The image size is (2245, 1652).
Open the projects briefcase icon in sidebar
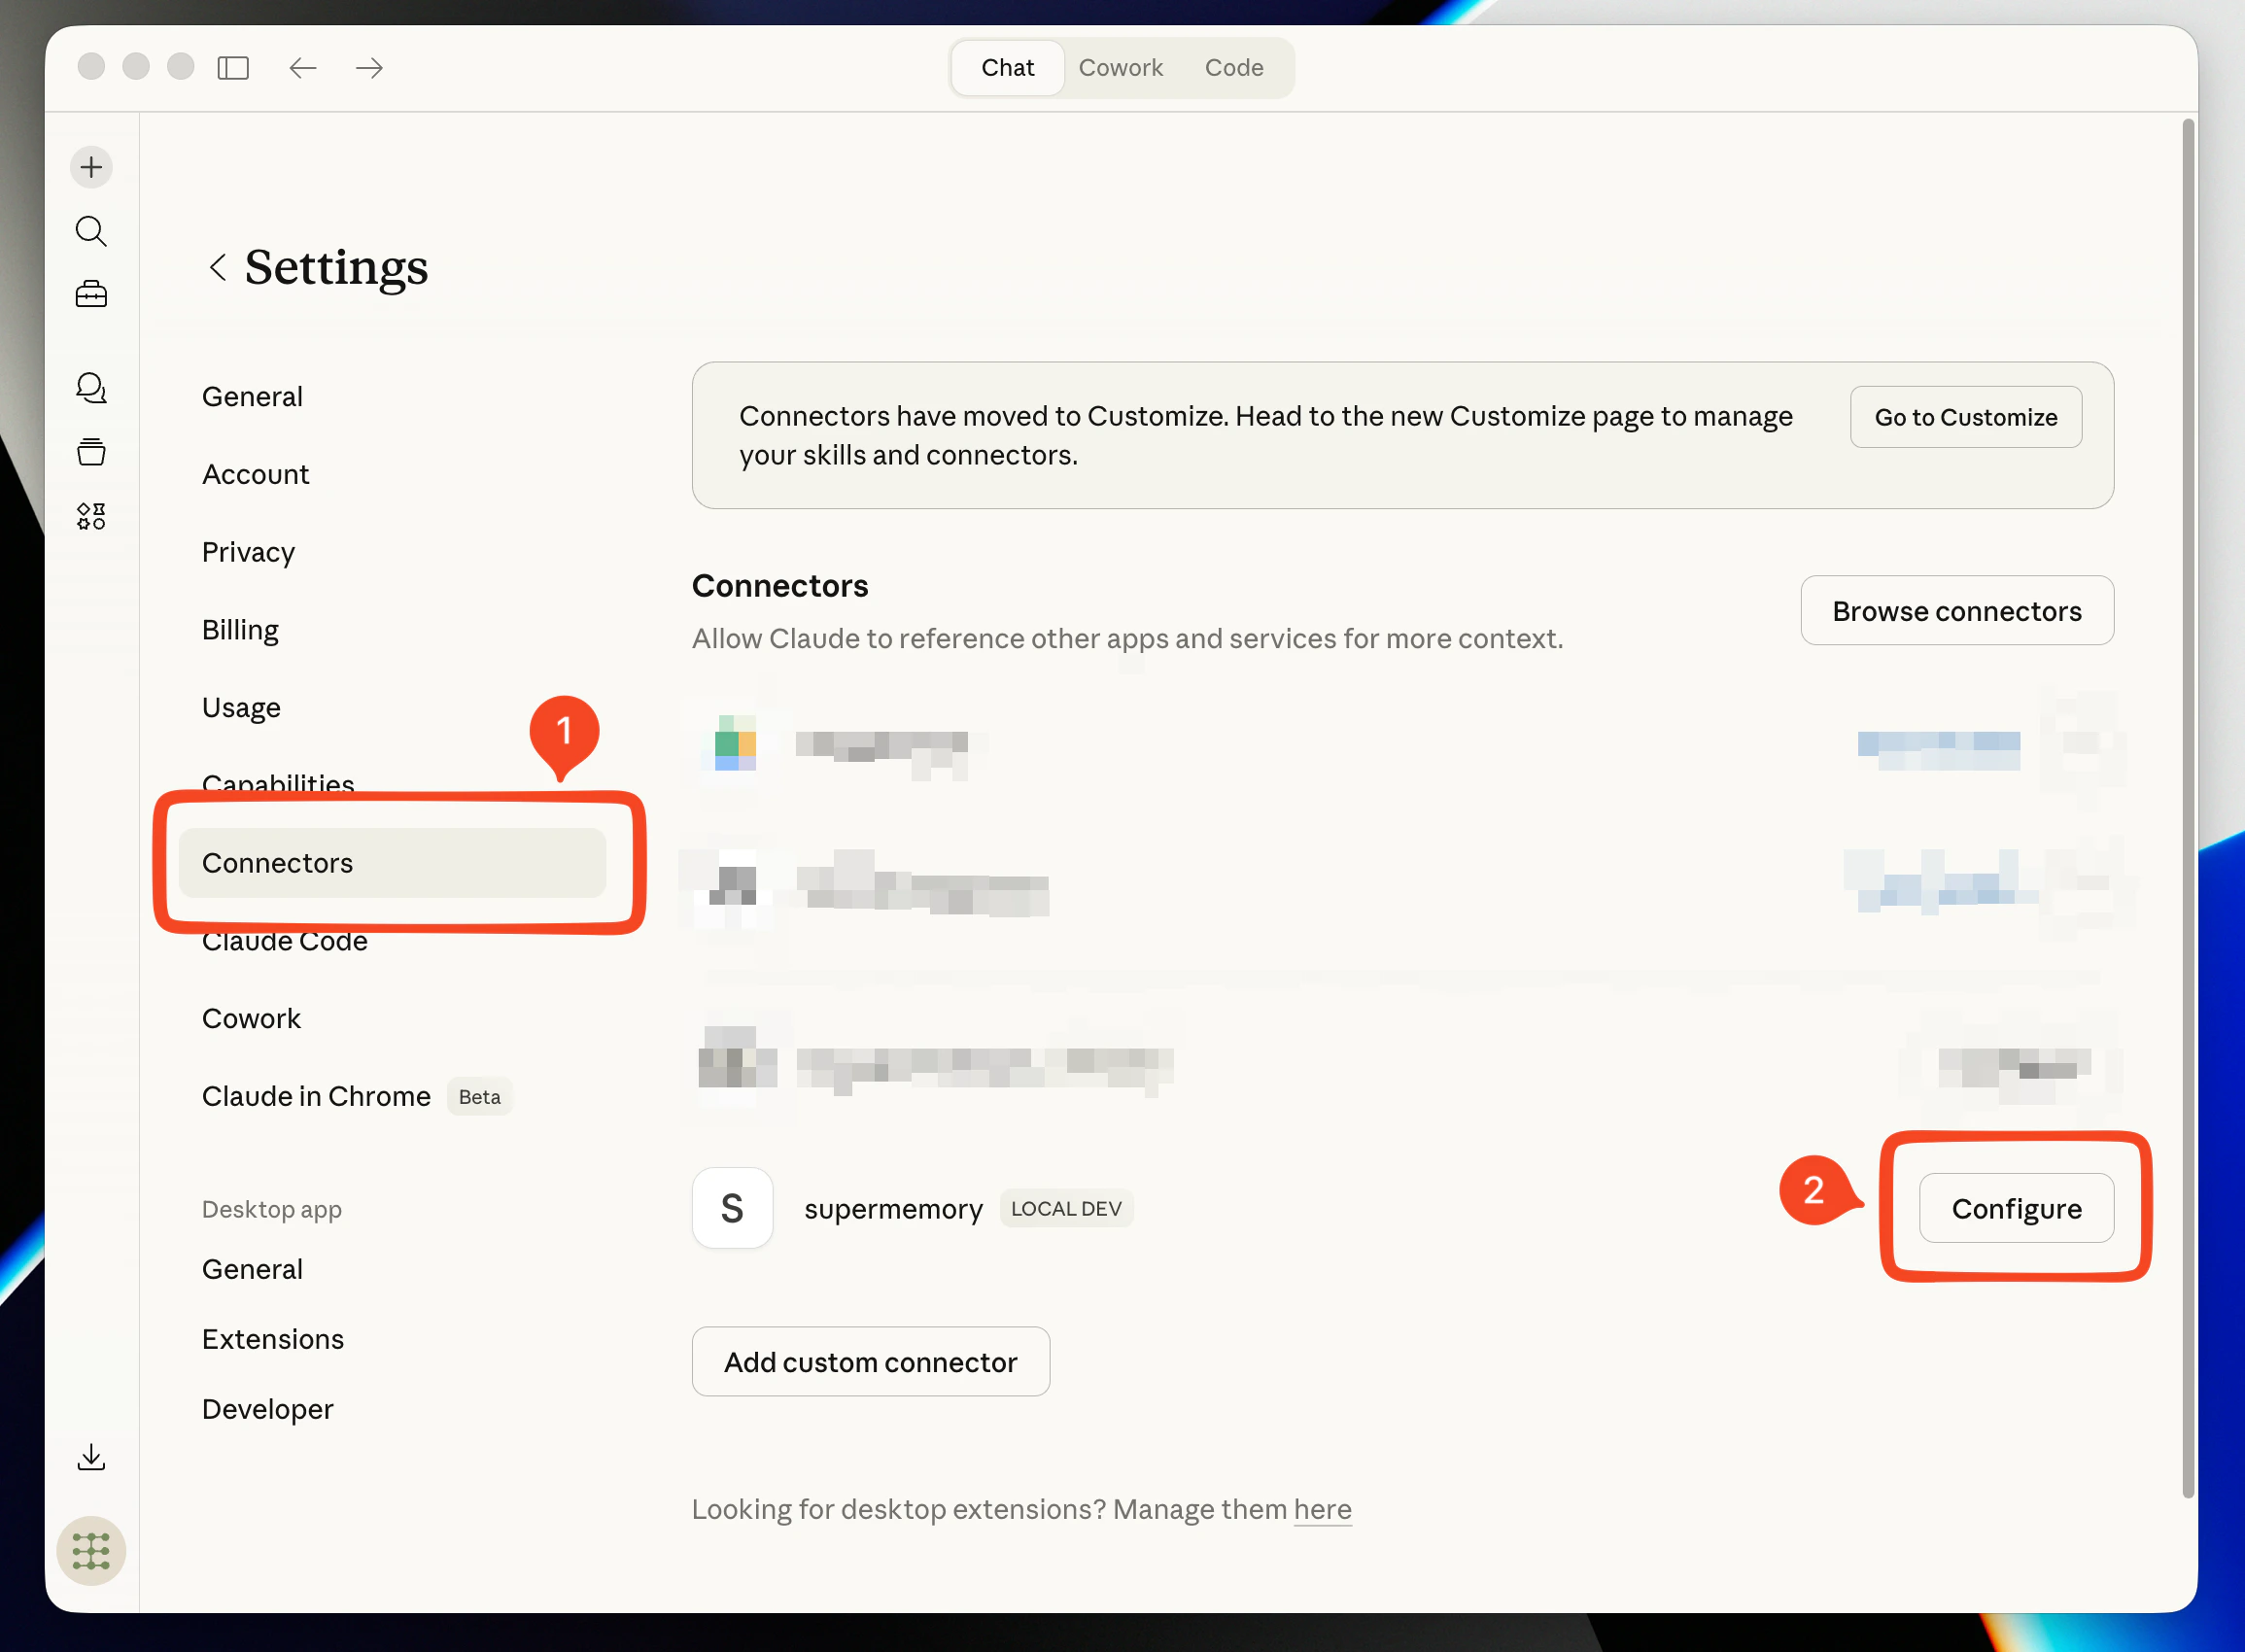[x=91, y=293]
